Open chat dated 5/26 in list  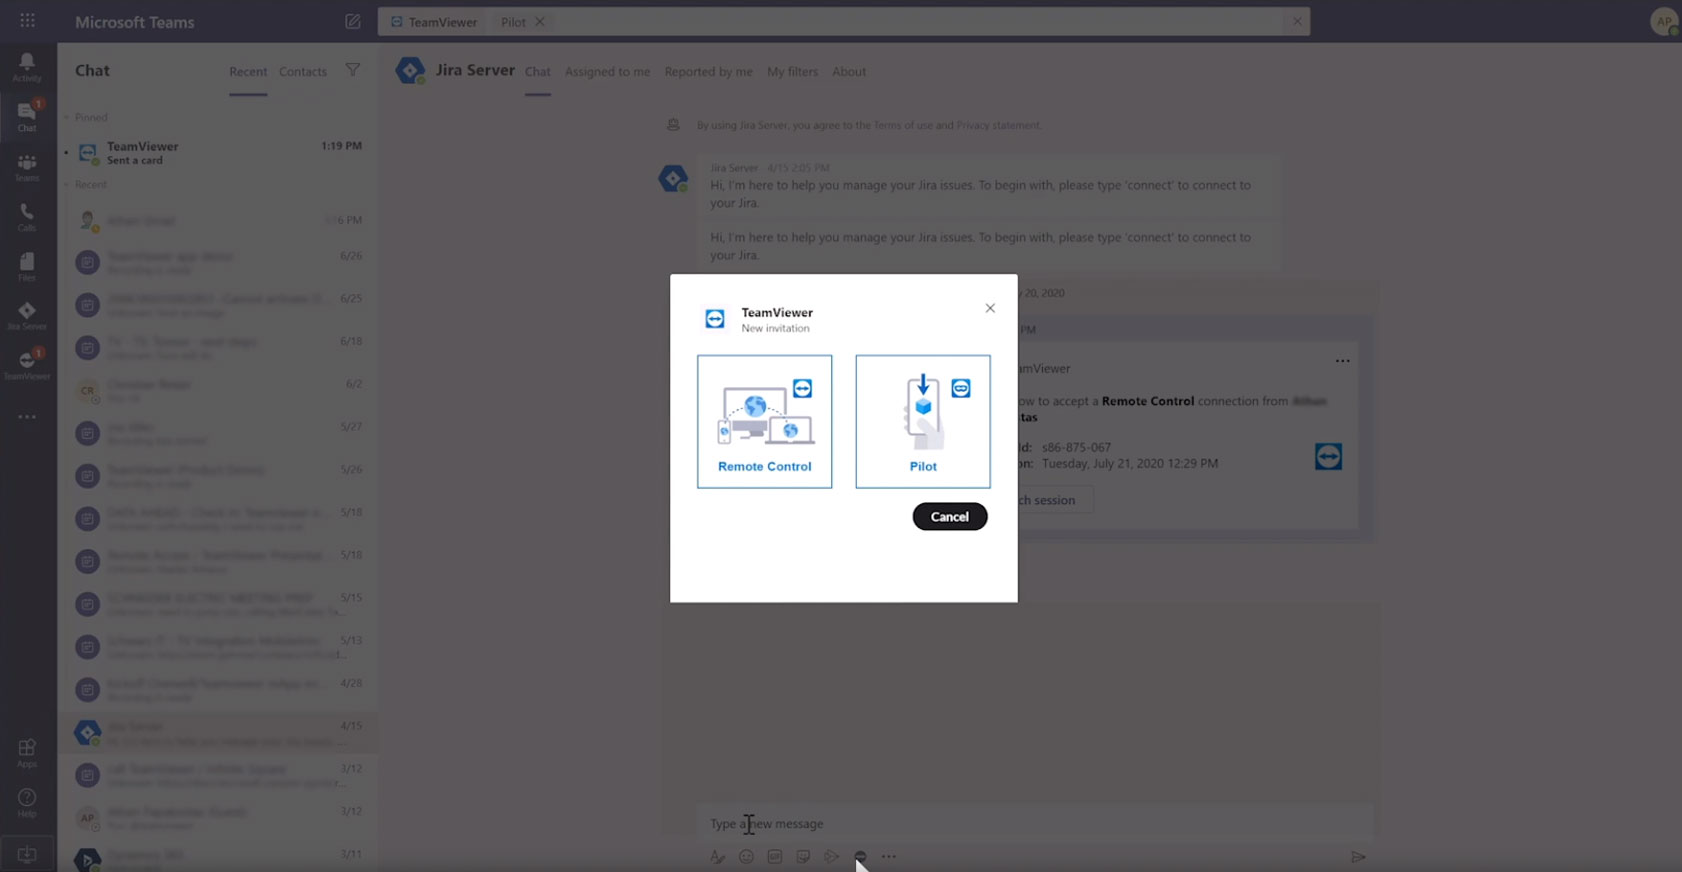point(220,476)
